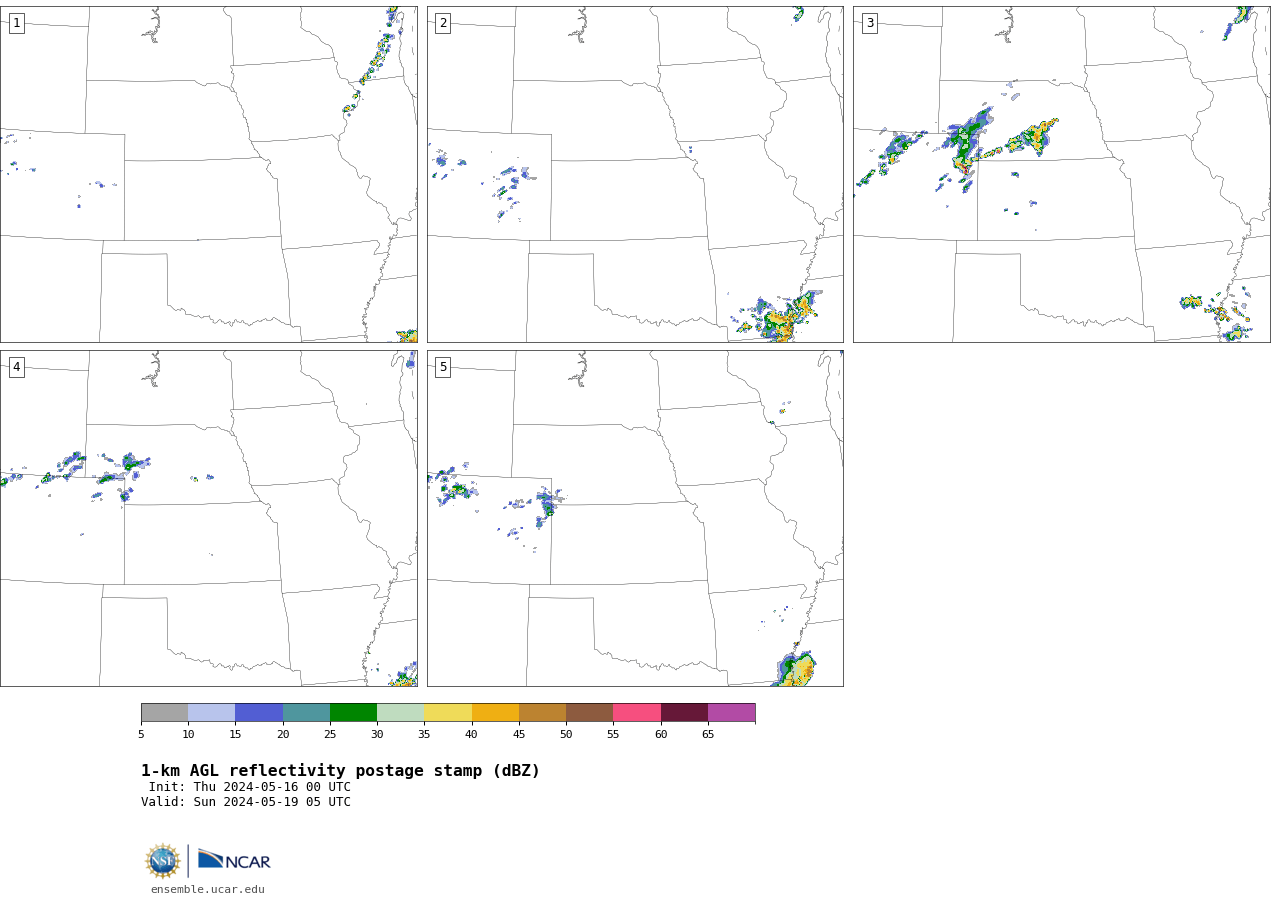Click the yellow 35-40 dBZ swatch
The image size is (1280, 901).
[448, 713]
